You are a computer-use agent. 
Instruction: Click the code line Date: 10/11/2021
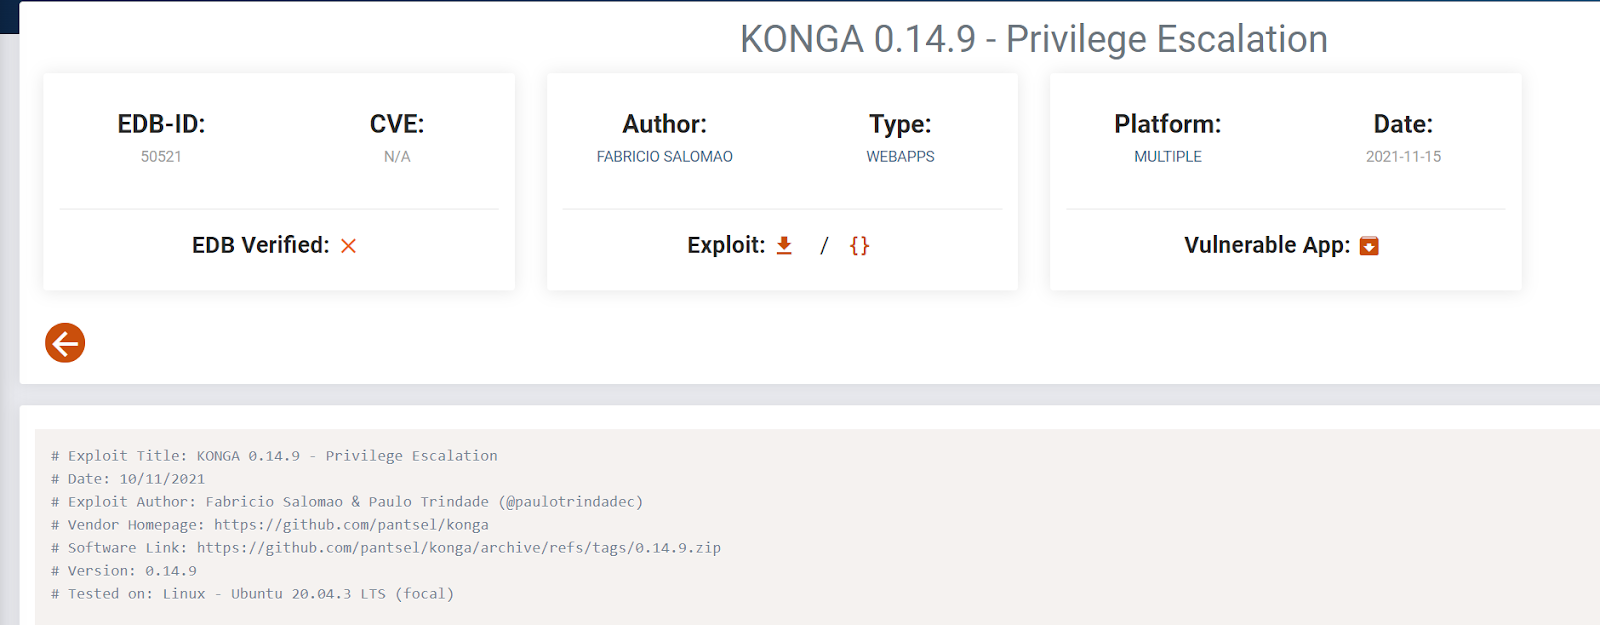point(128,479)
